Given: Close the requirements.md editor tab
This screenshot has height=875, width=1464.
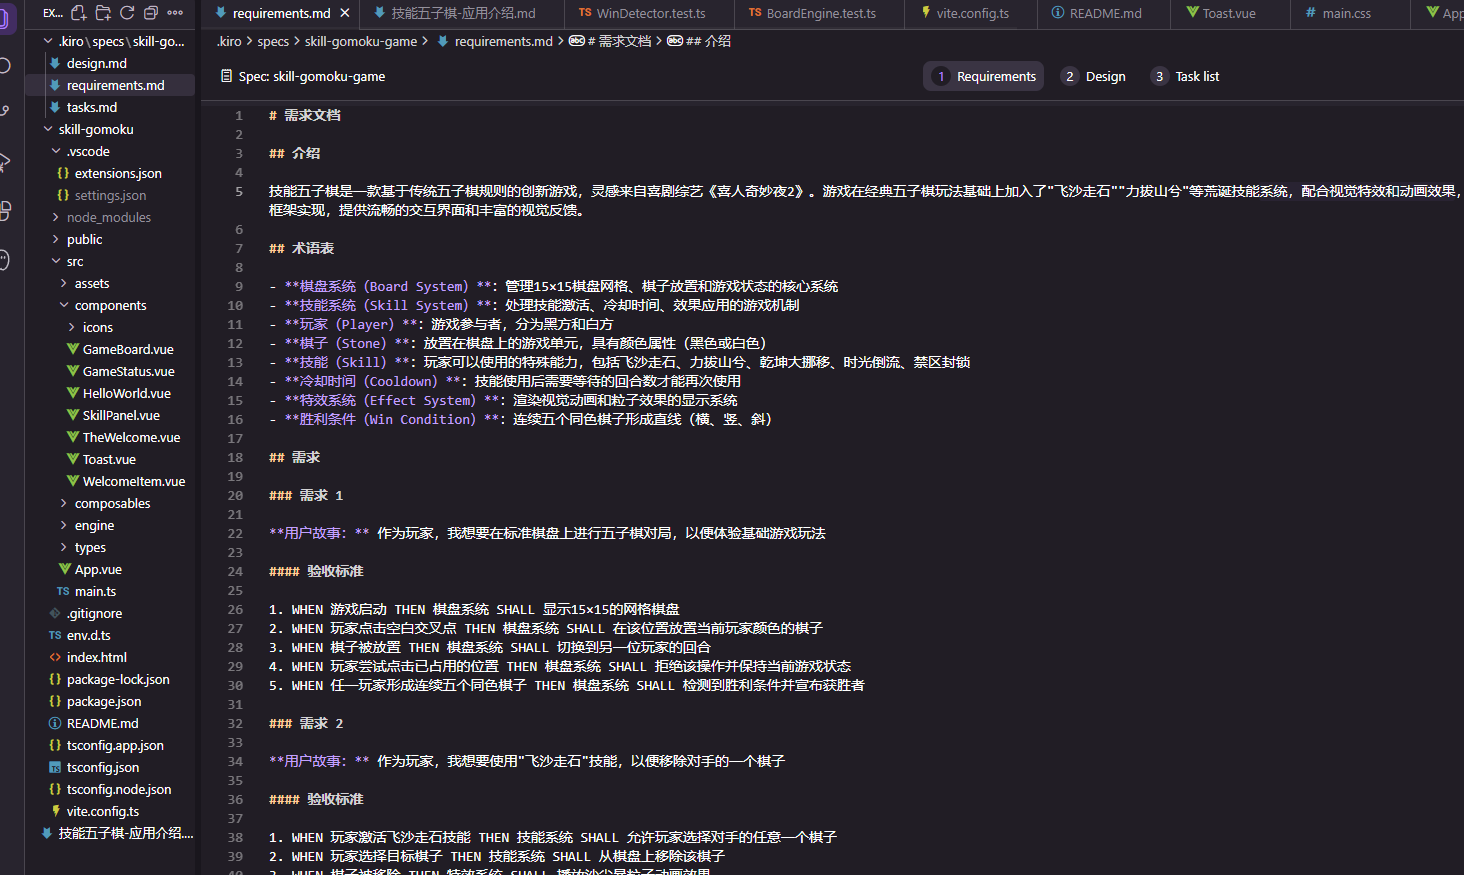Looking at the screenshot, I should (x=345, y=13).
